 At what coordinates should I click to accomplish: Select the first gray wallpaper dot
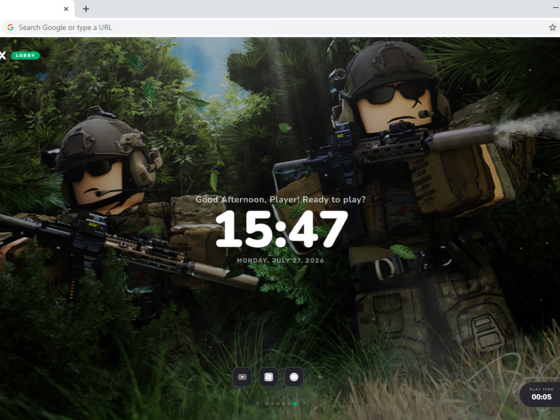266,404
